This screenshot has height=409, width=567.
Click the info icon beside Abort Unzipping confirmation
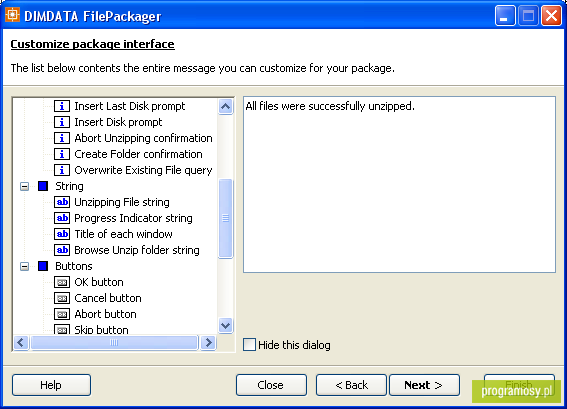click(x=62, y=138)
